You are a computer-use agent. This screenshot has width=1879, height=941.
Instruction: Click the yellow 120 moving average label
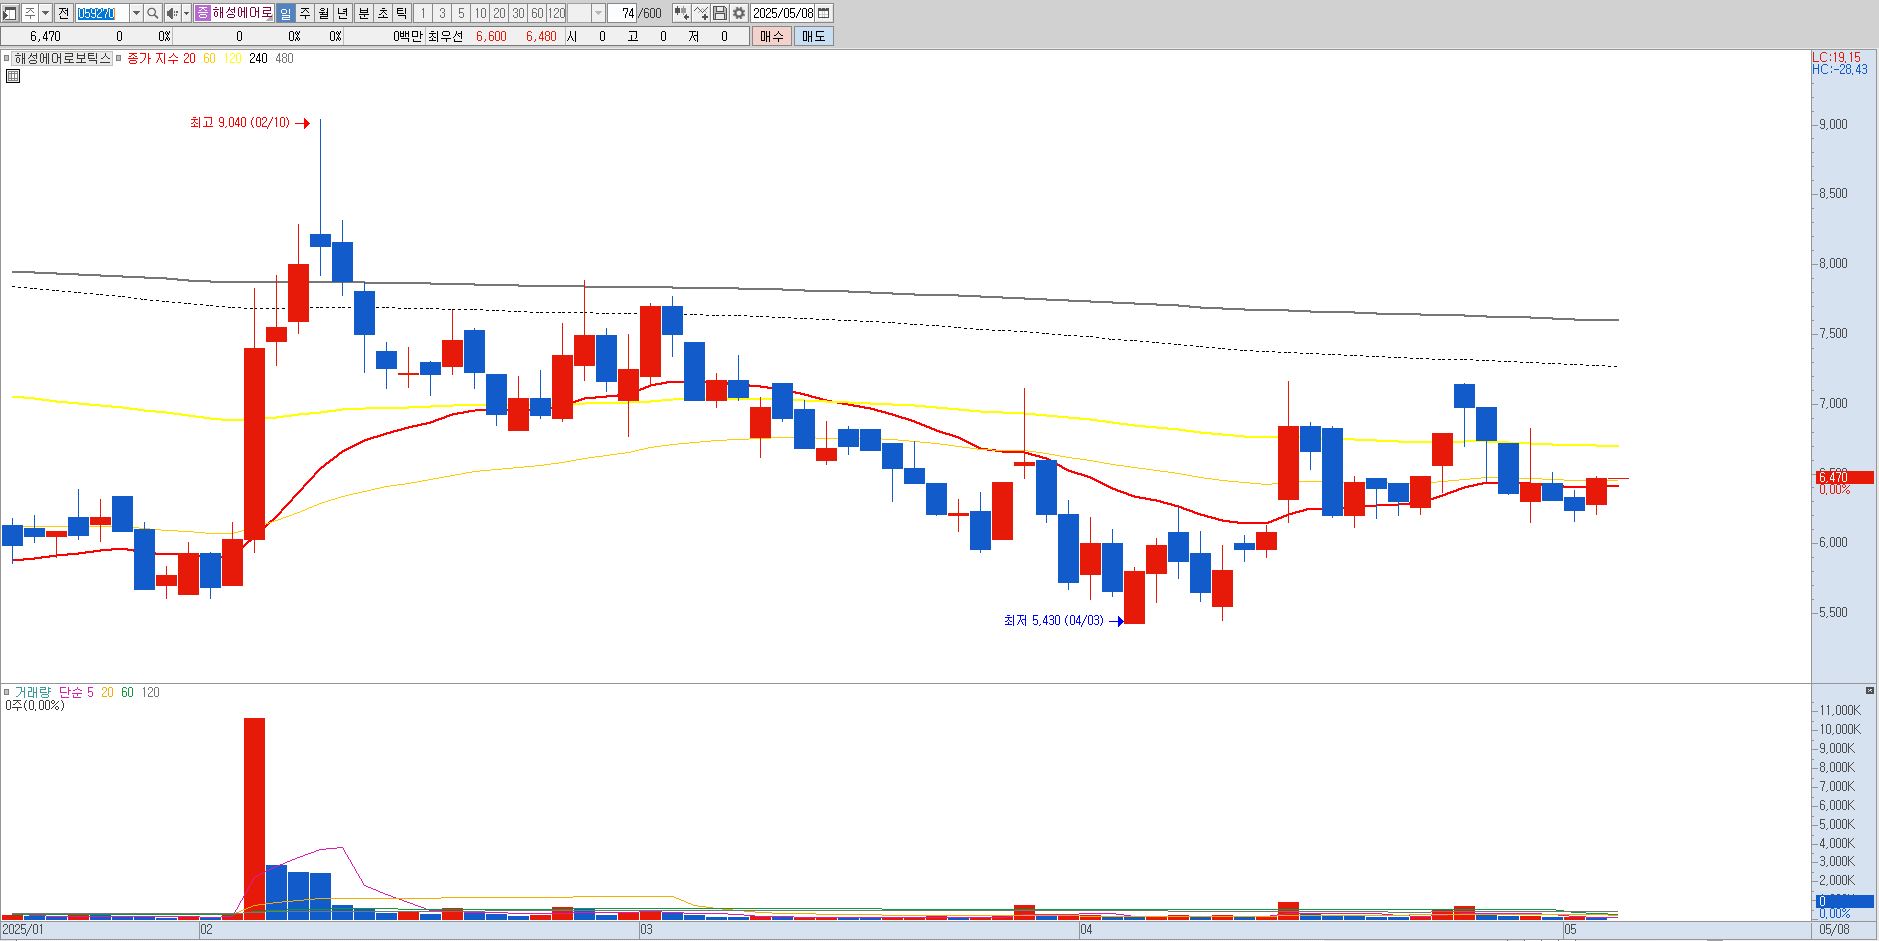[x=232, y=58]
